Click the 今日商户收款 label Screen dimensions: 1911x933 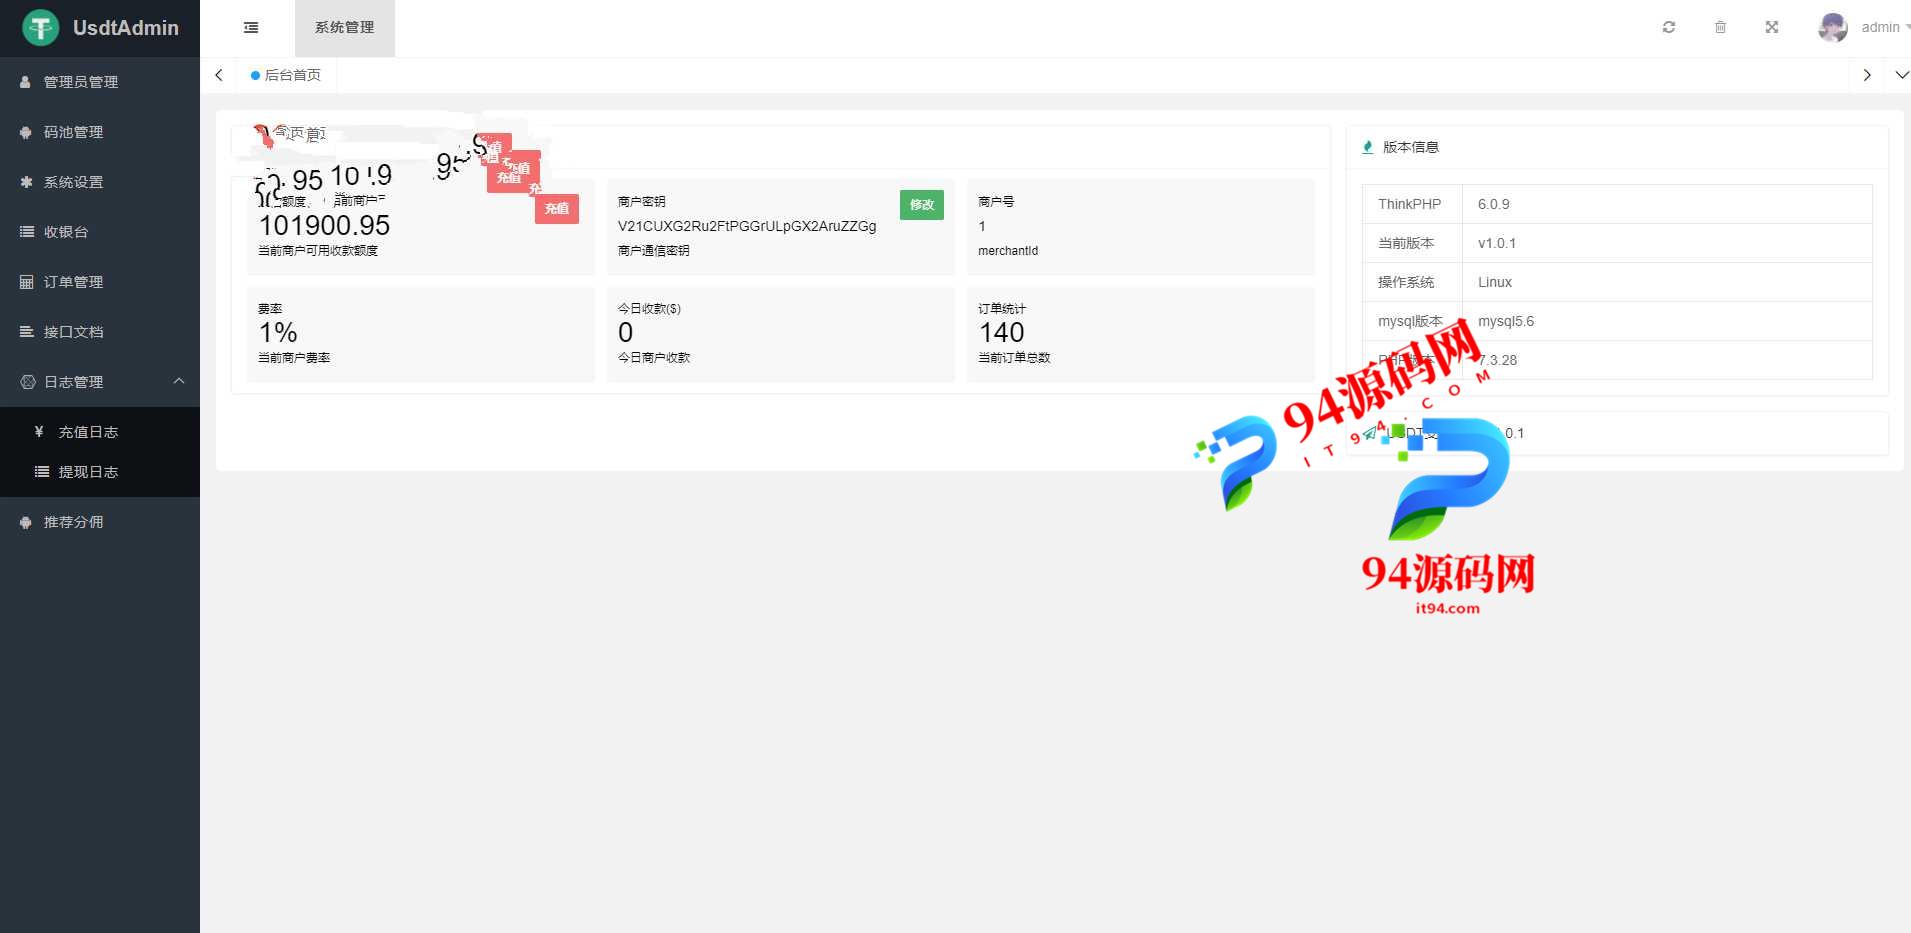(x=654, y=358)
